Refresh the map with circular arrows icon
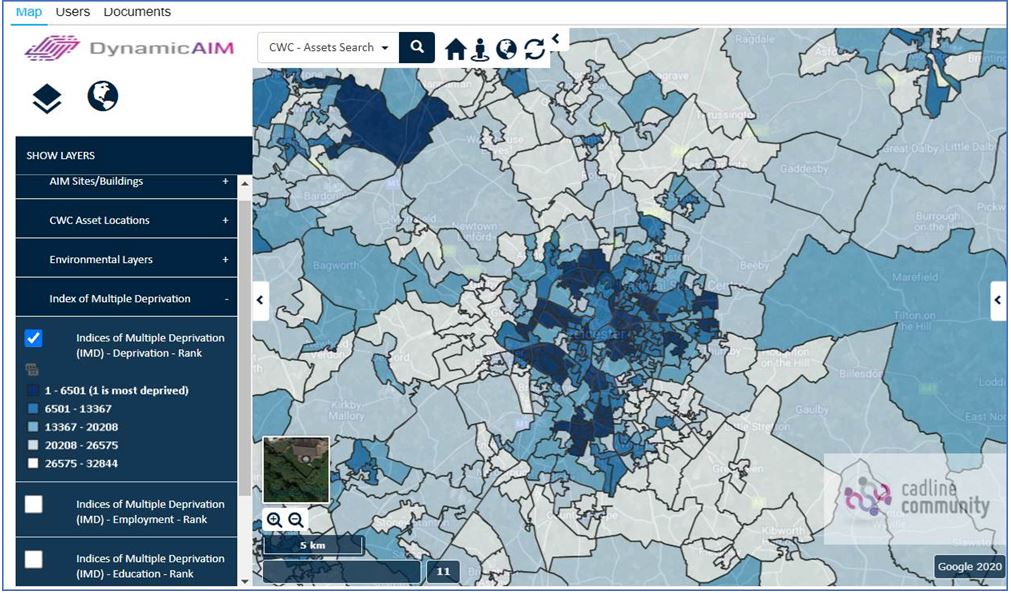The image size is (1011, 593). (x=535, y=49)
